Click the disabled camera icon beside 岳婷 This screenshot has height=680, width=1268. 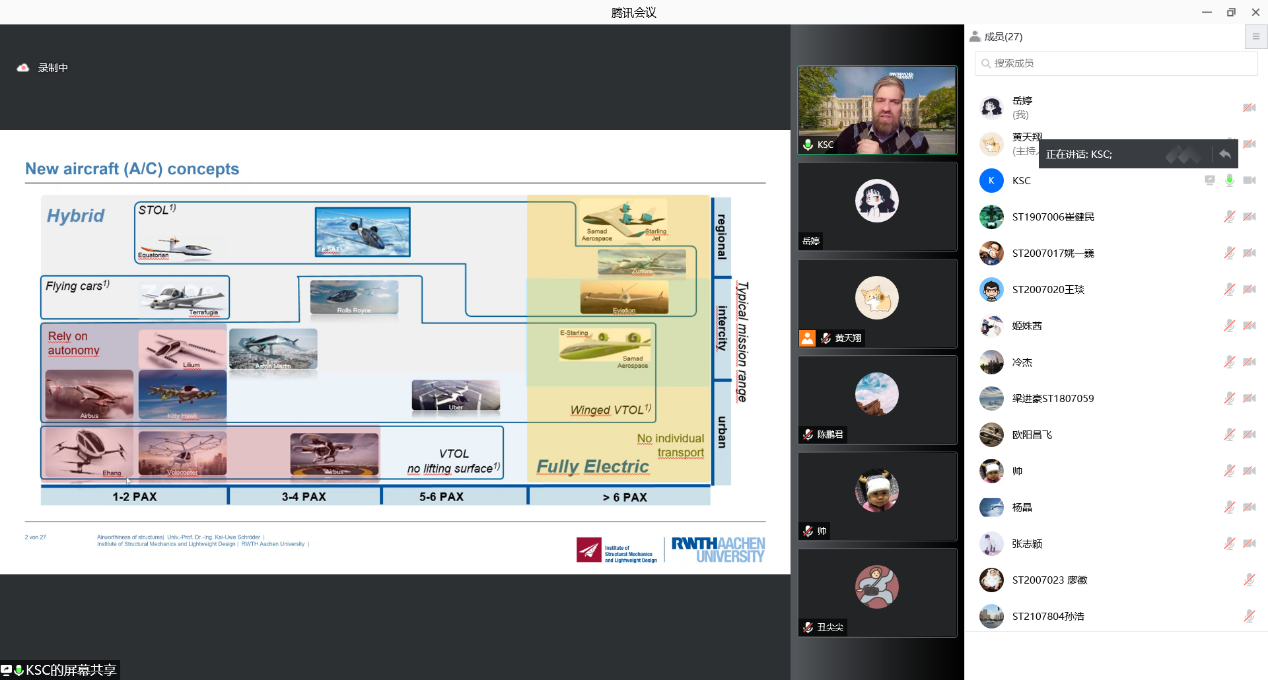(1249, 107)
